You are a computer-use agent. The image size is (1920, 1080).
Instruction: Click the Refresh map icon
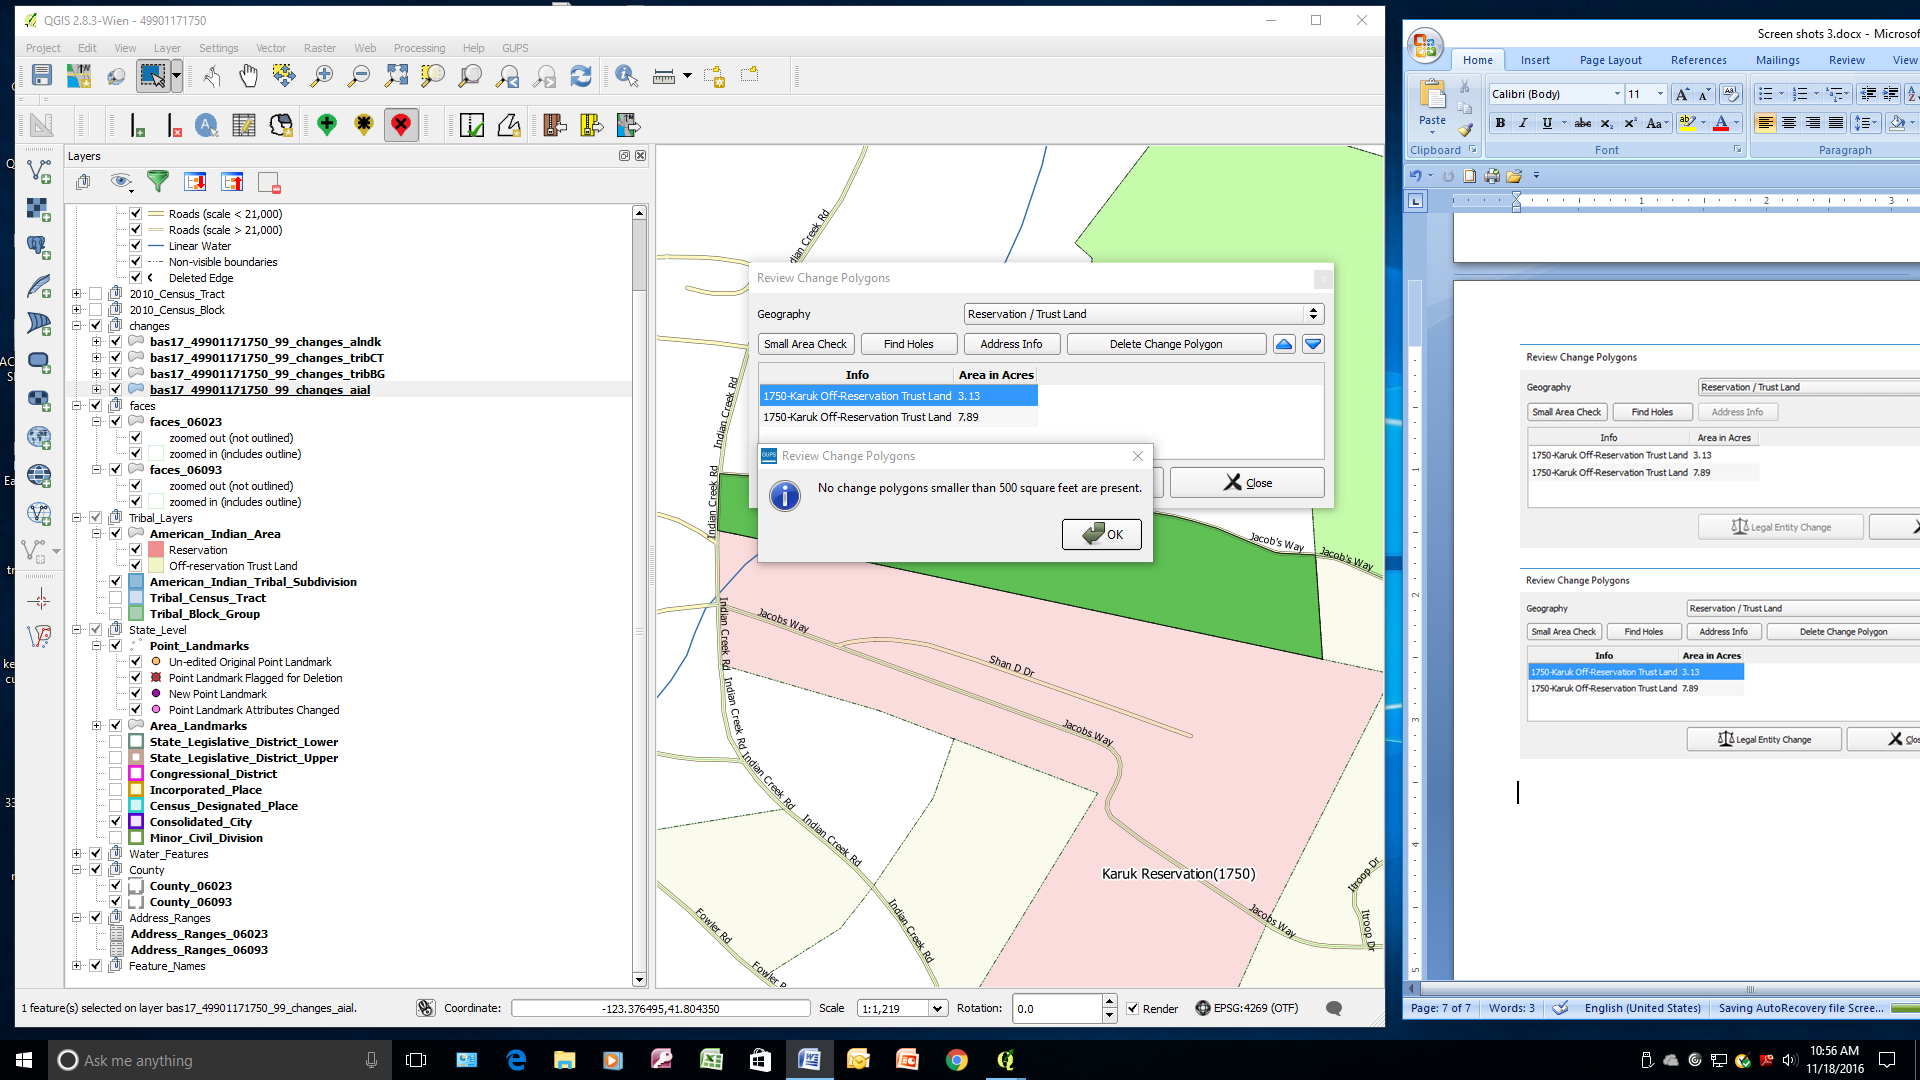(x=580, y=76)
